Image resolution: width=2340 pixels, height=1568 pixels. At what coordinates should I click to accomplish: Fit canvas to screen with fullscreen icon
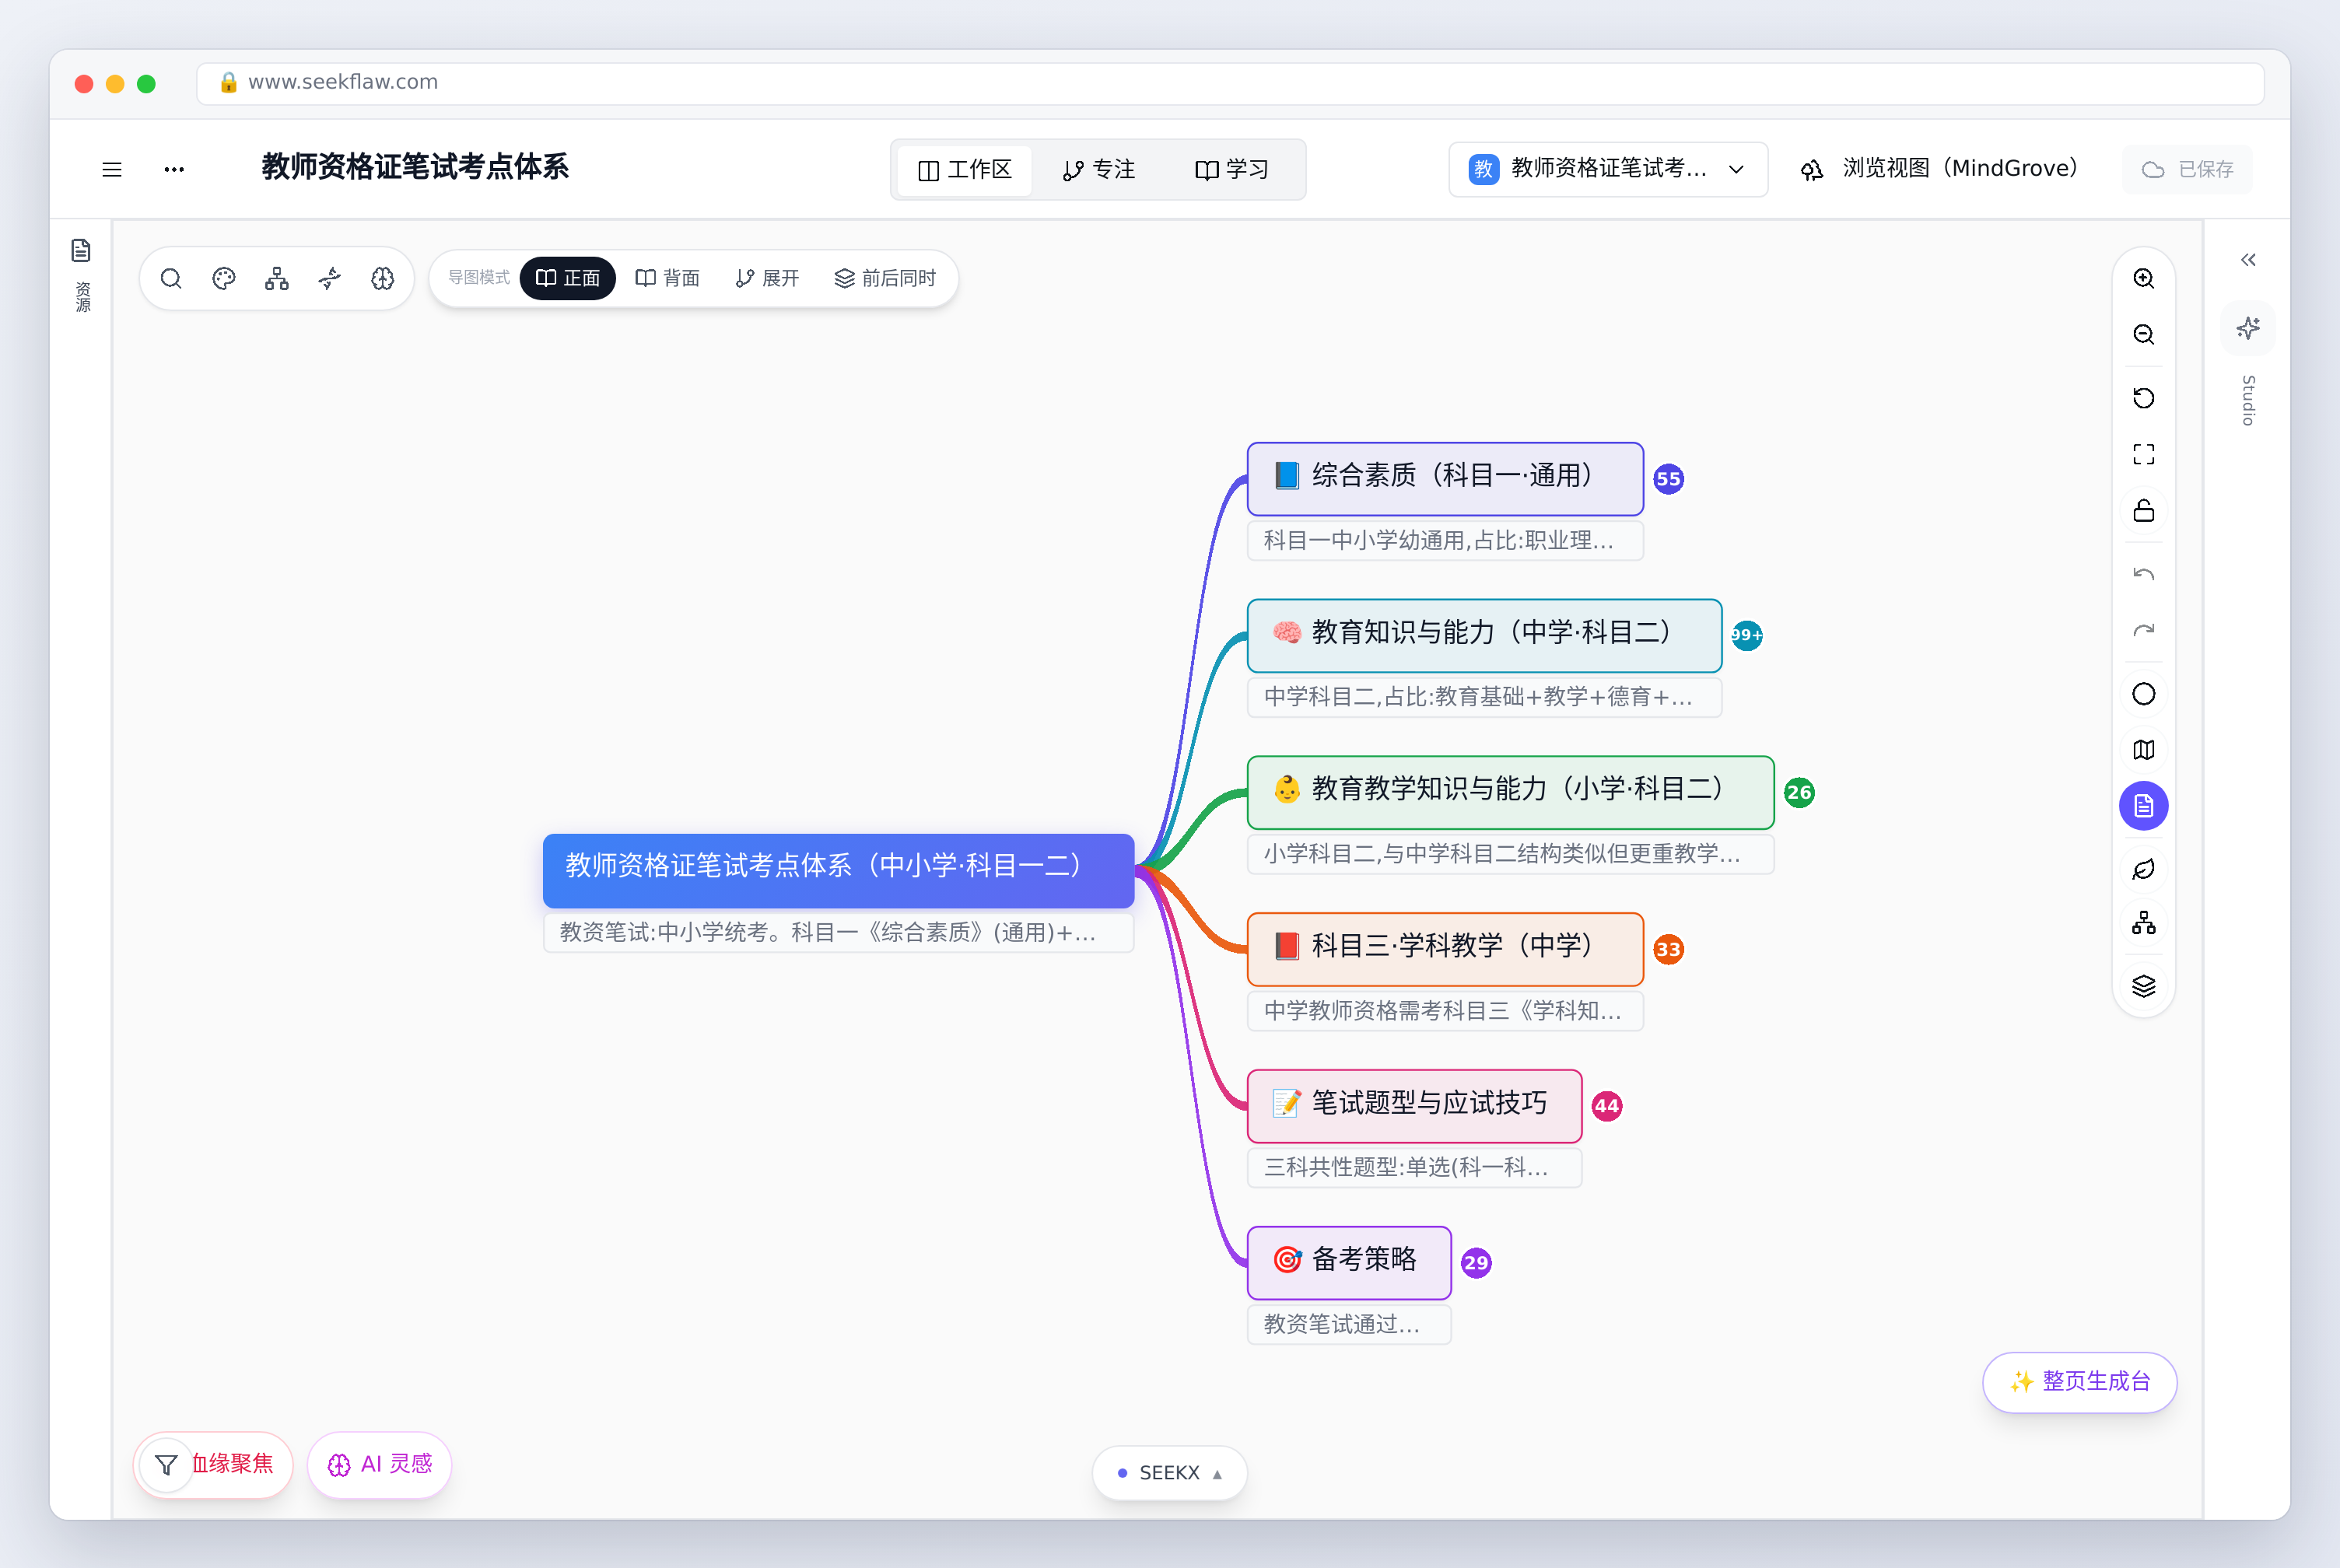point(2143,454)
